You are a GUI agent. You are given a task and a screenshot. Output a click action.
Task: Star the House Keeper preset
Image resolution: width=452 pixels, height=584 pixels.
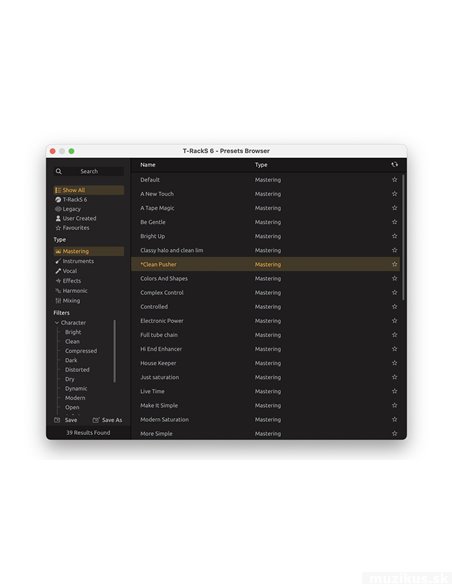394,363
